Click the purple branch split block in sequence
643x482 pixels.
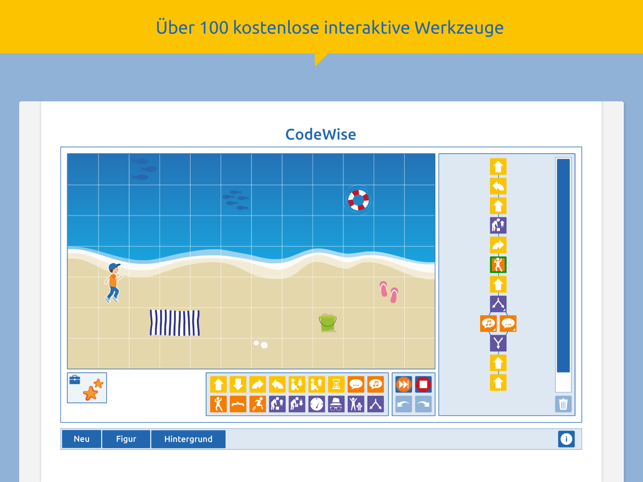pos(498,304)
